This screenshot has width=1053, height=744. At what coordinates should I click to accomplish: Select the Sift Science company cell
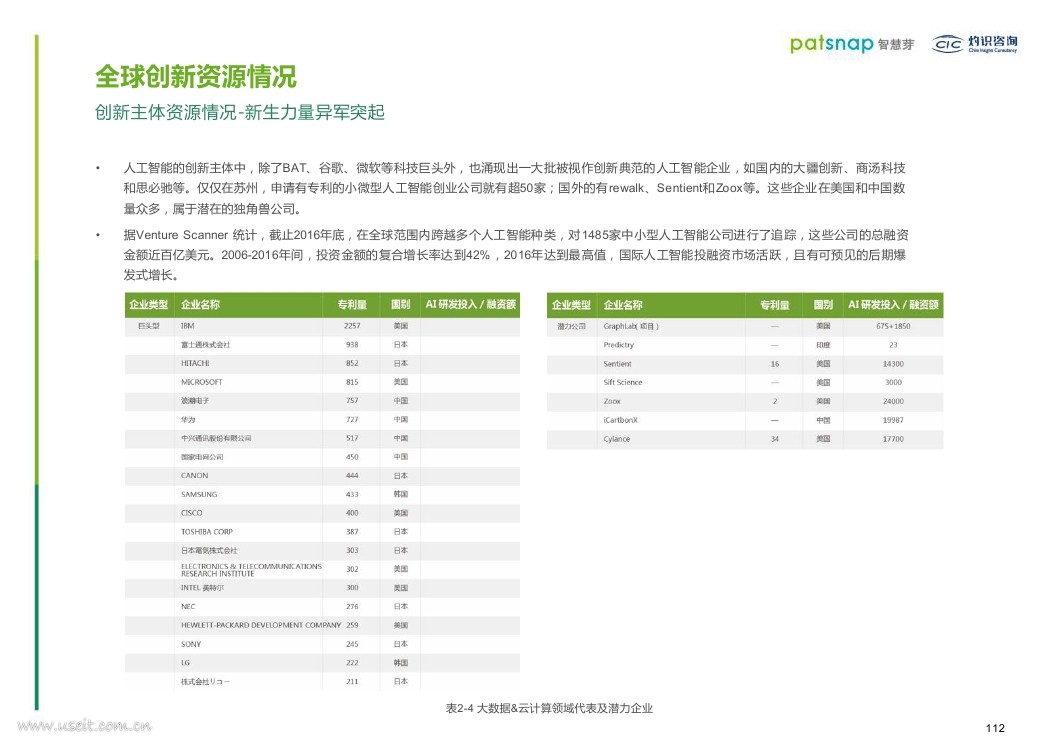[x=623, y=383]
